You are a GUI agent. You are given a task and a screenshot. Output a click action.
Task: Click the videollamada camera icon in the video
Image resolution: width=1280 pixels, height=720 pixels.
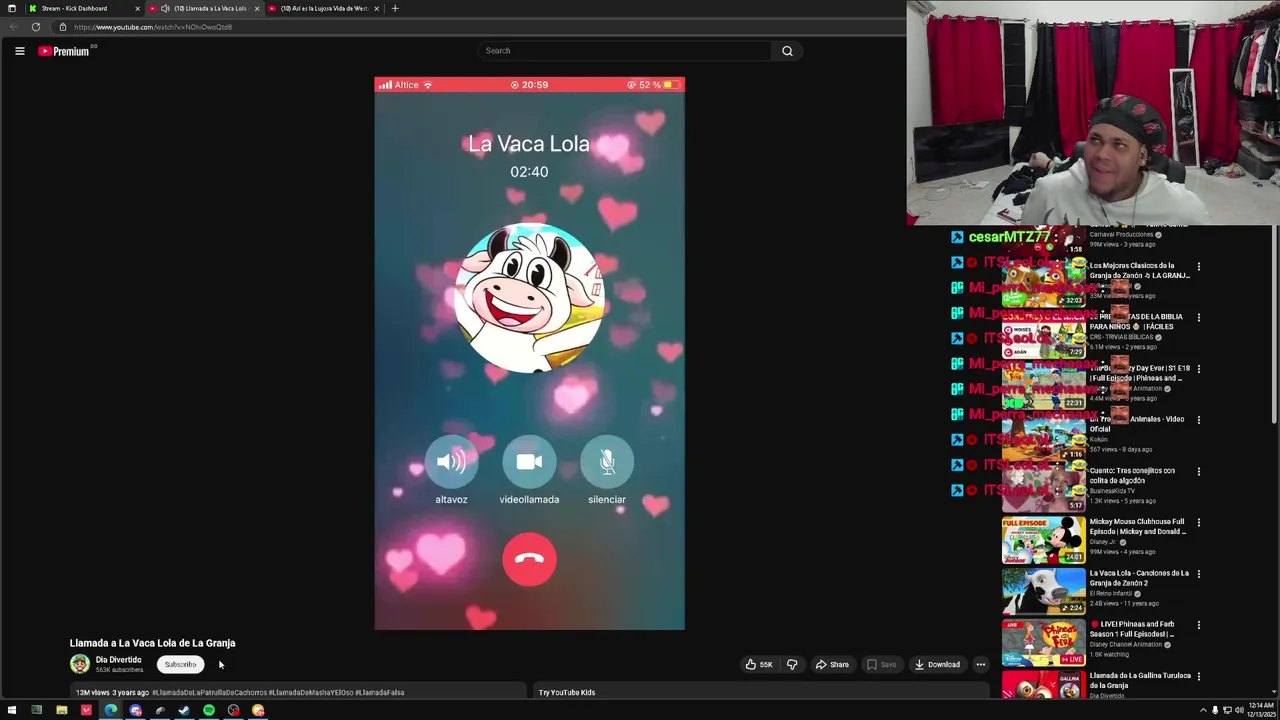pos(529,462)
